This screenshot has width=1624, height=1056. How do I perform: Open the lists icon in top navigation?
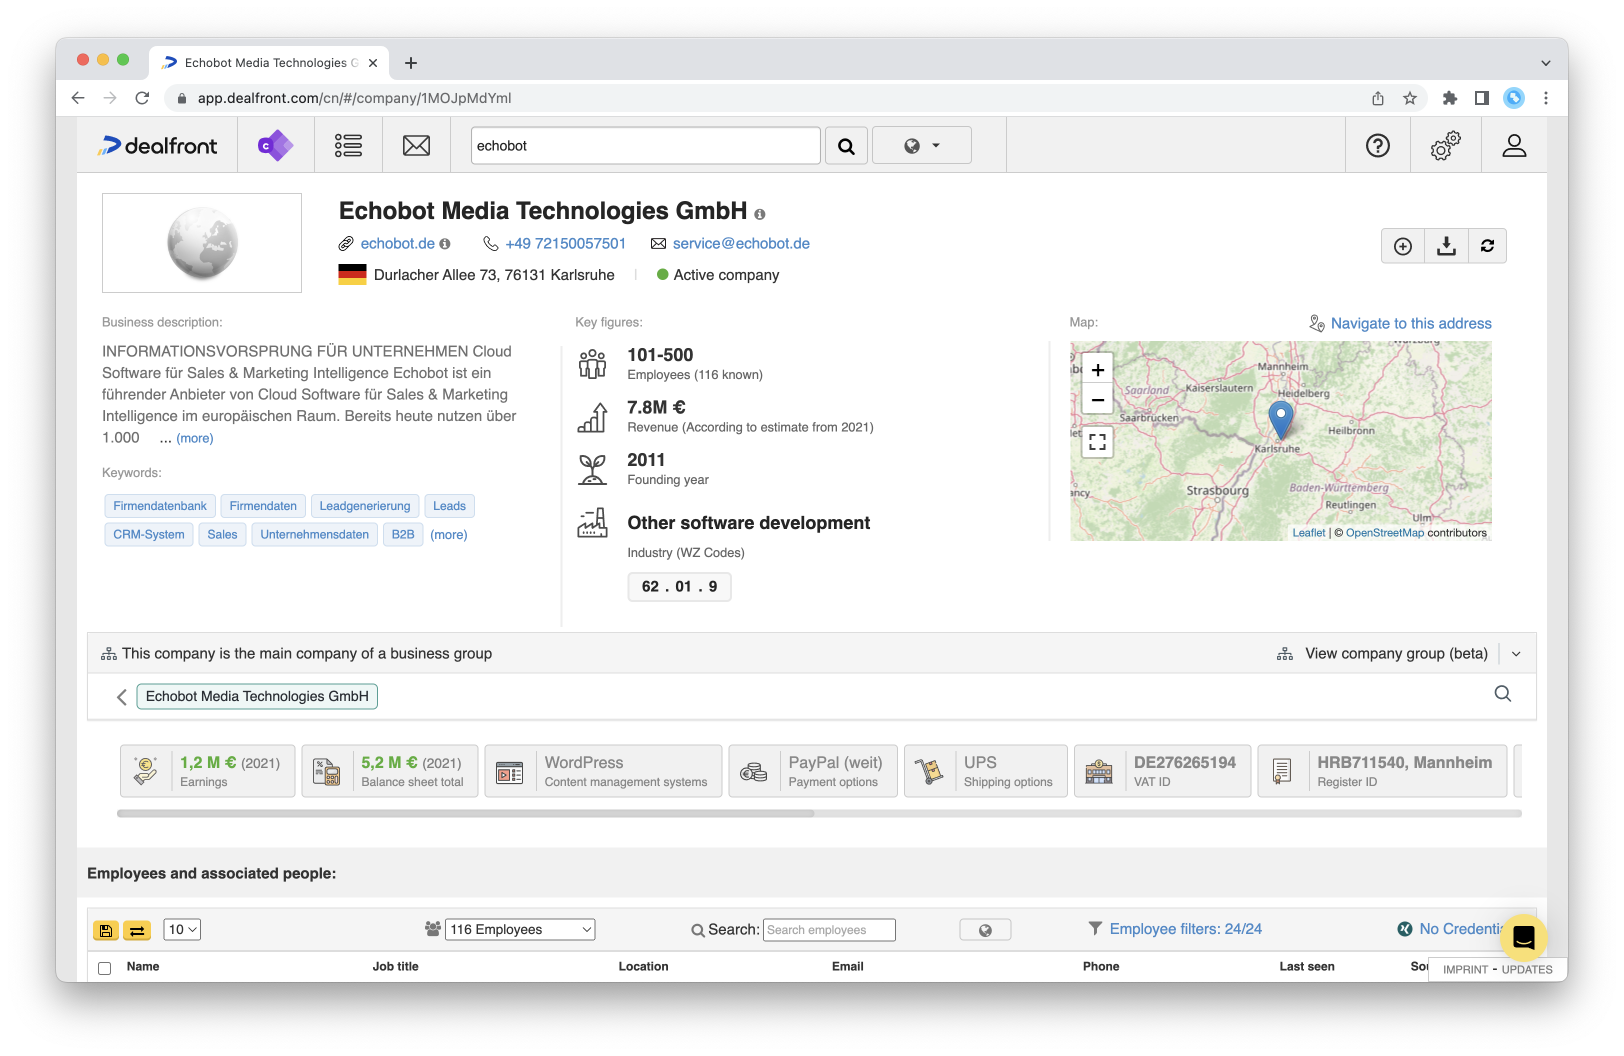point(348,146)
